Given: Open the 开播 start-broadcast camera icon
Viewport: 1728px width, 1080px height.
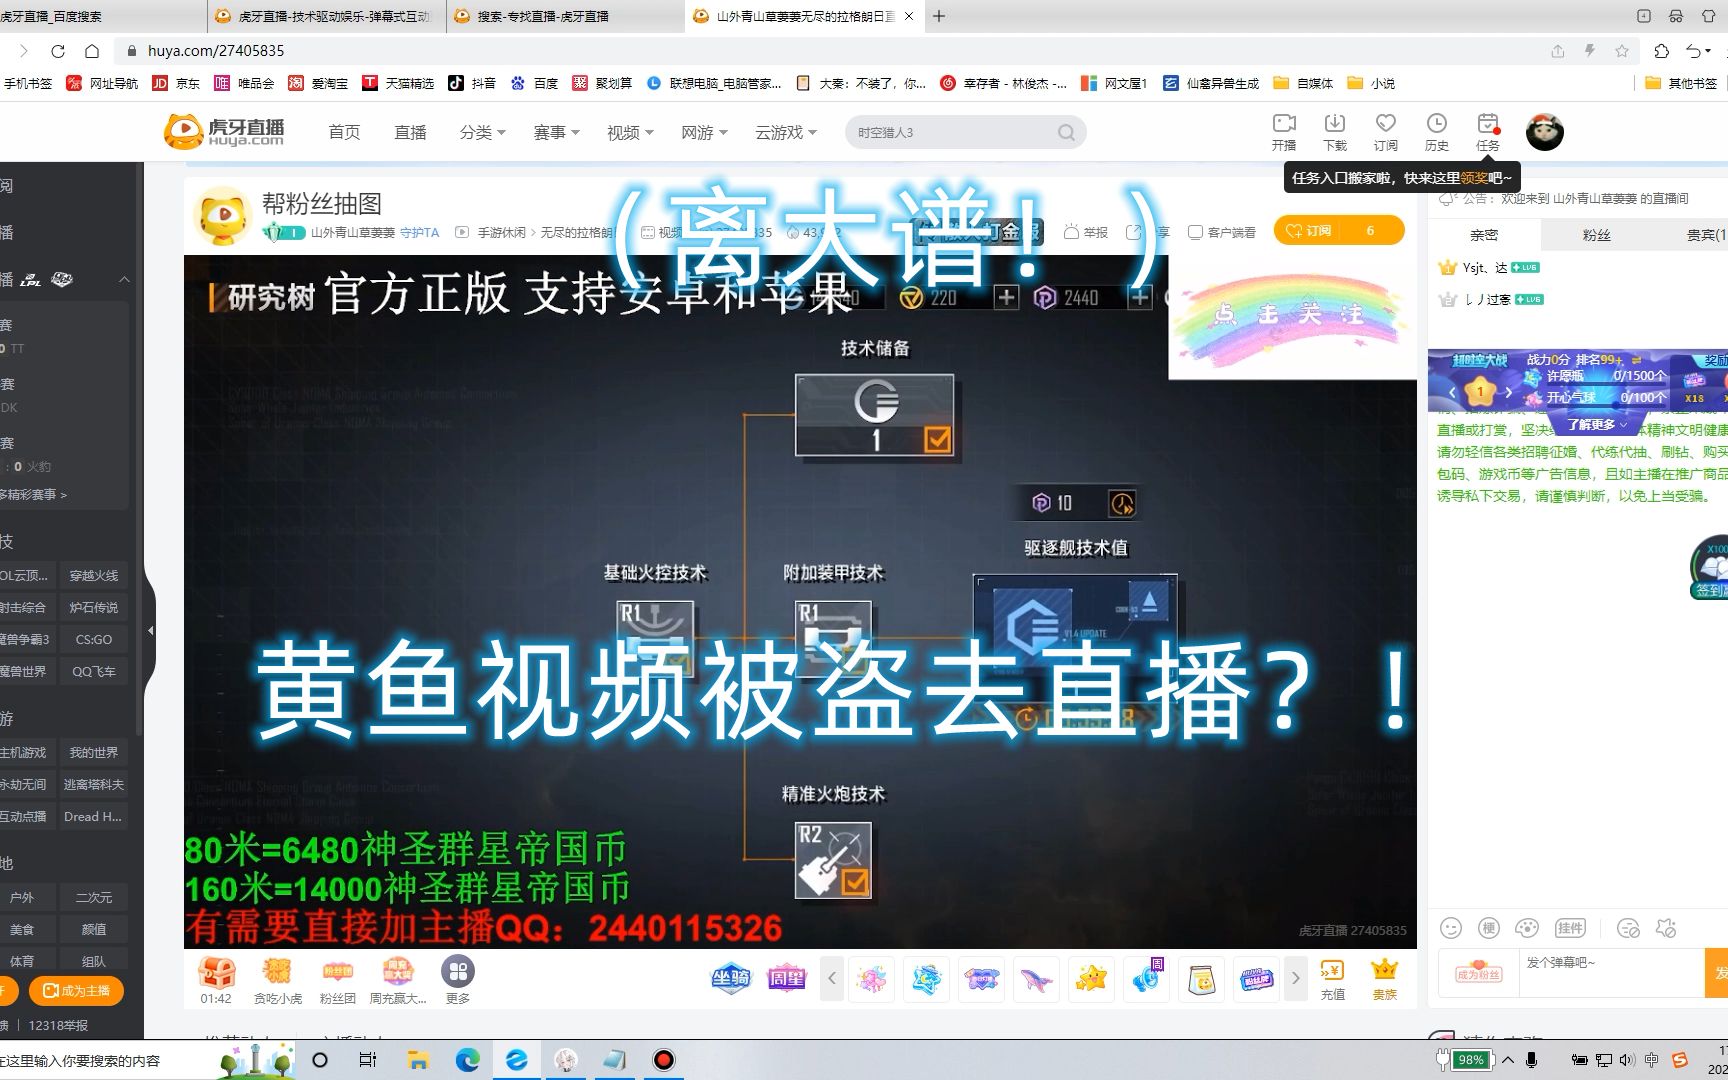Looking at the screenshot, I should pyautogui.click(x=1284, y=131).
